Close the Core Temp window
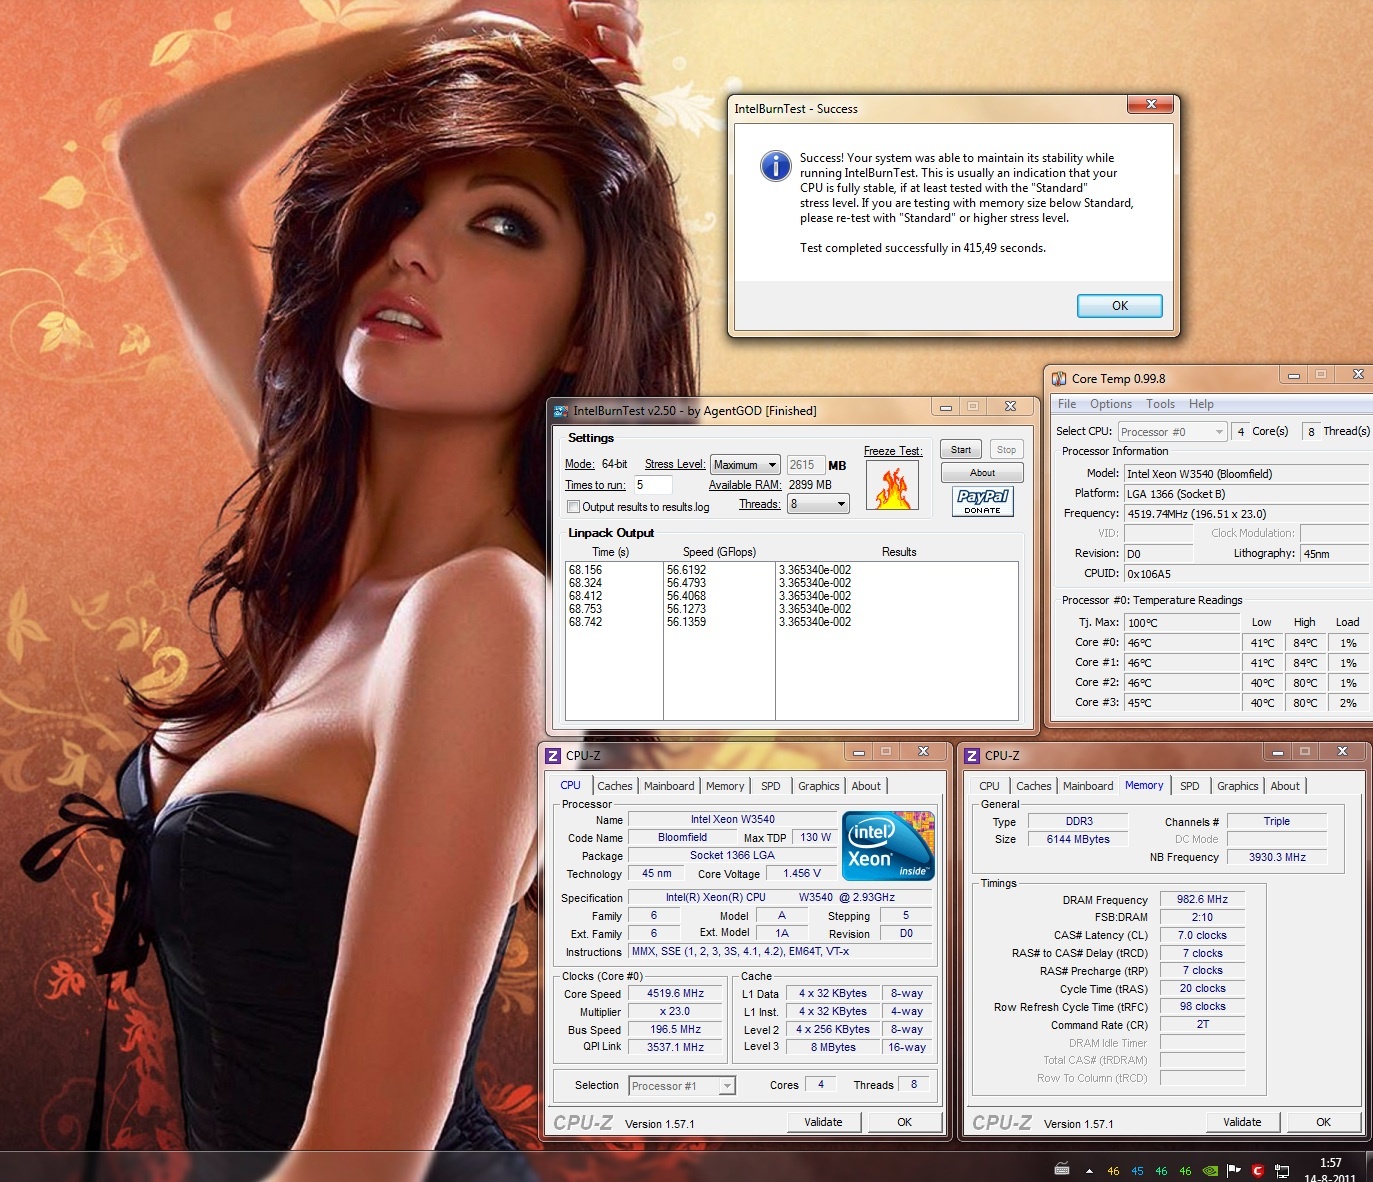 point(1357,375)
